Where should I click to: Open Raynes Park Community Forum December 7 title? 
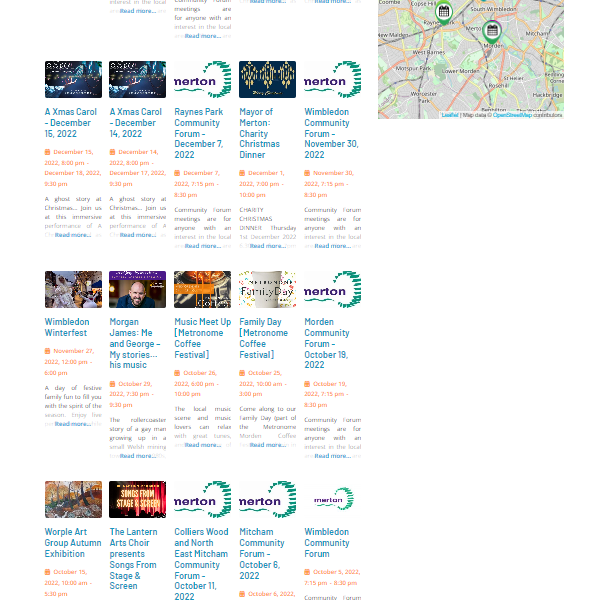click(x=199, y=133)
